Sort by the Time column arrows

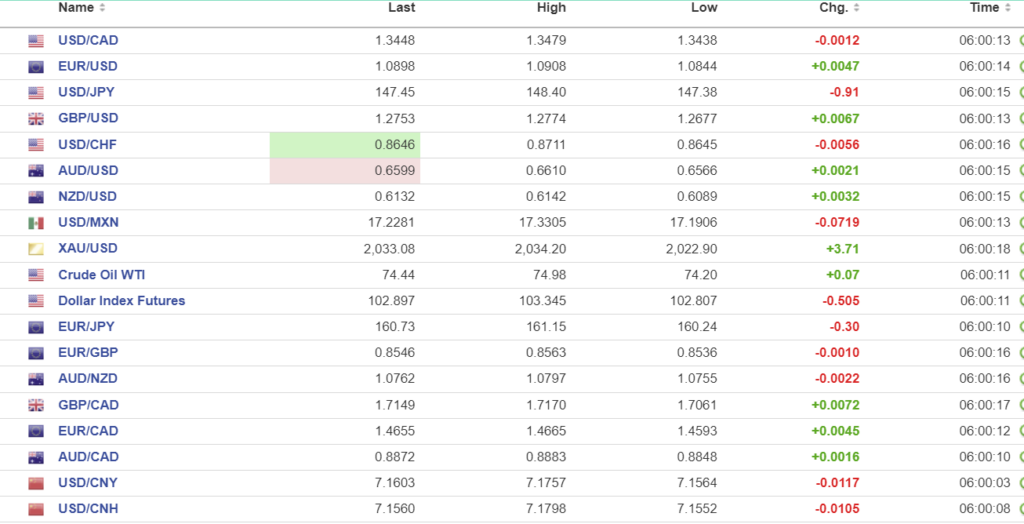(1007, 9)
